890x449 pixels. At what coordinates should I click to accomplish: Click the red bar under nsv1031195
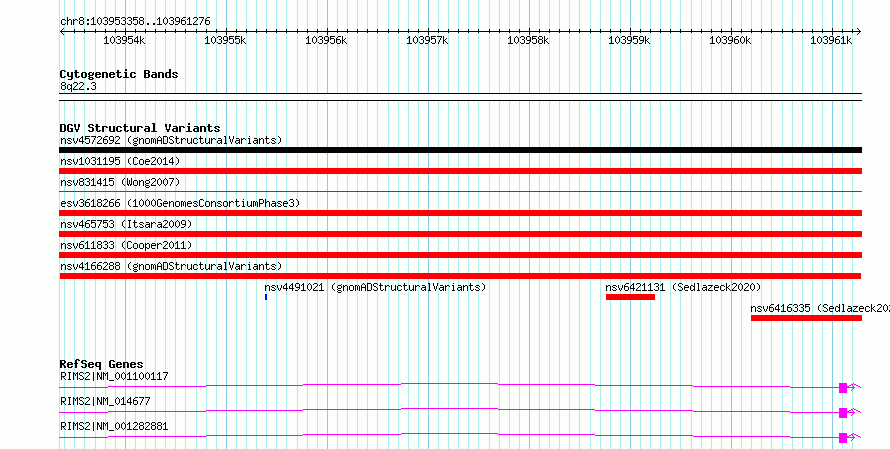(460, 171)
